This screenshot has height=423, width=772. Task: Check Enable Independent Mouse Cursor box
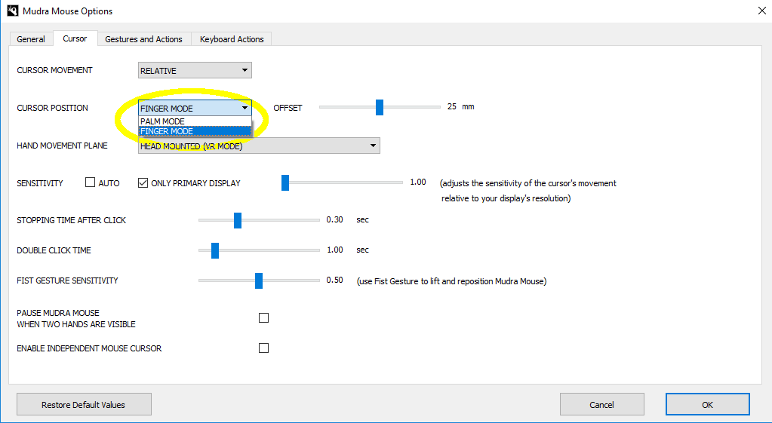pos(264,348)
